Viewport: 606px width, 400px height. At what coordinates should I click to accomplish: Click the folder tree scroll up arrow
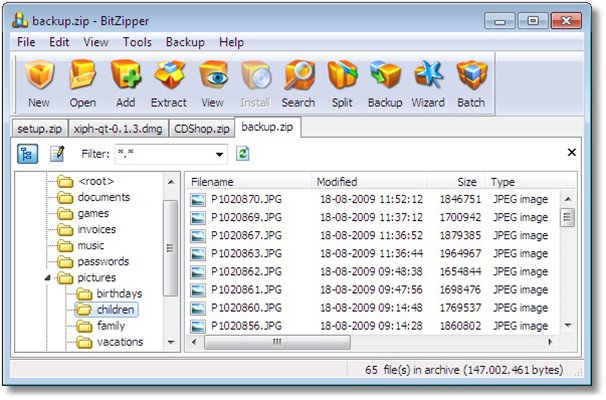171,182
